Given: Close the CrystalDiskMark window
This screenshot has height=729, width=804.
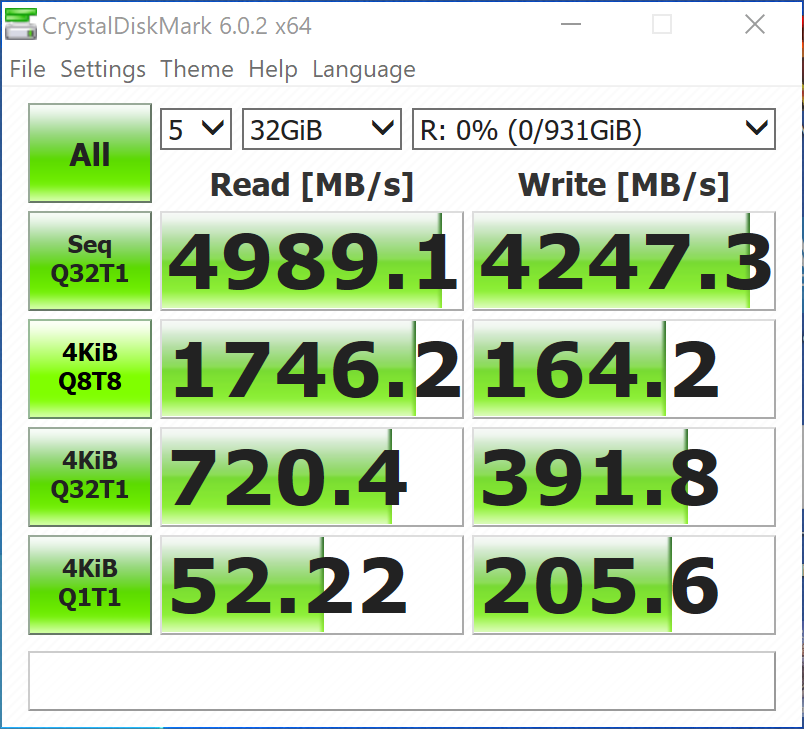Looking at the screenshot, I should 755,24.
